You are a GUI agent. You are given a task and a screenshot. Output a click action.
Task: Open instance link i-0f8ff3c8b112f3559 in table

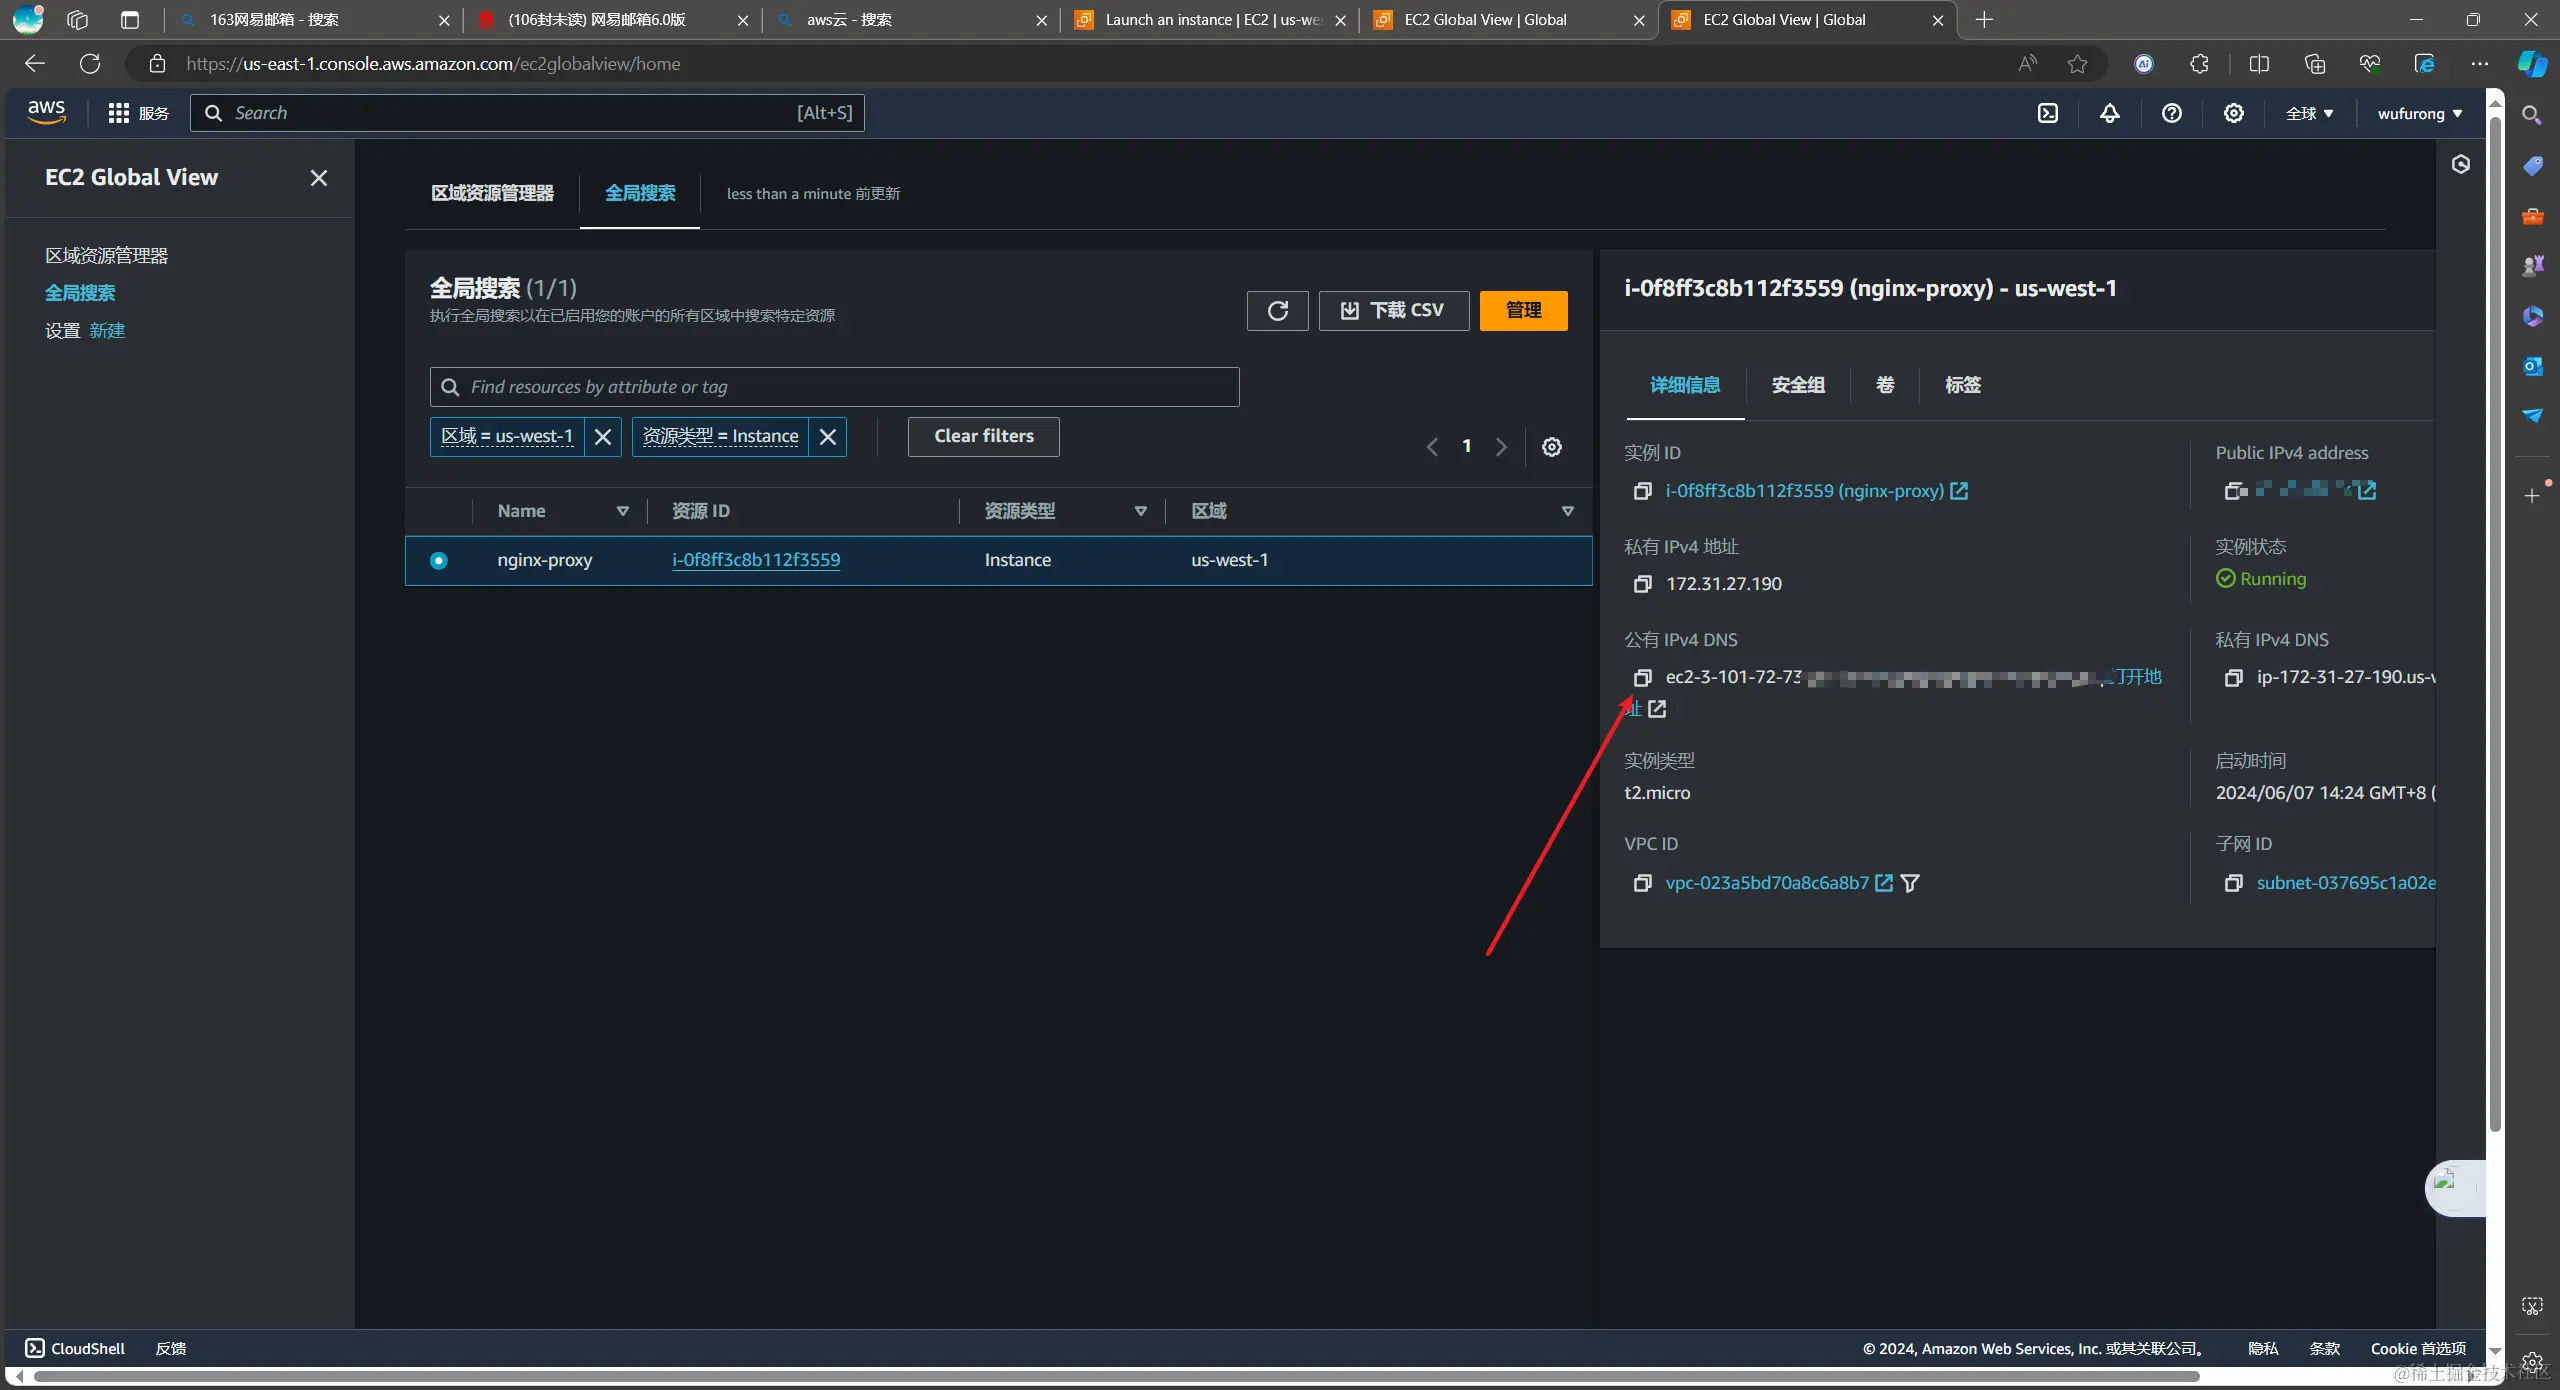pos(756,560)
